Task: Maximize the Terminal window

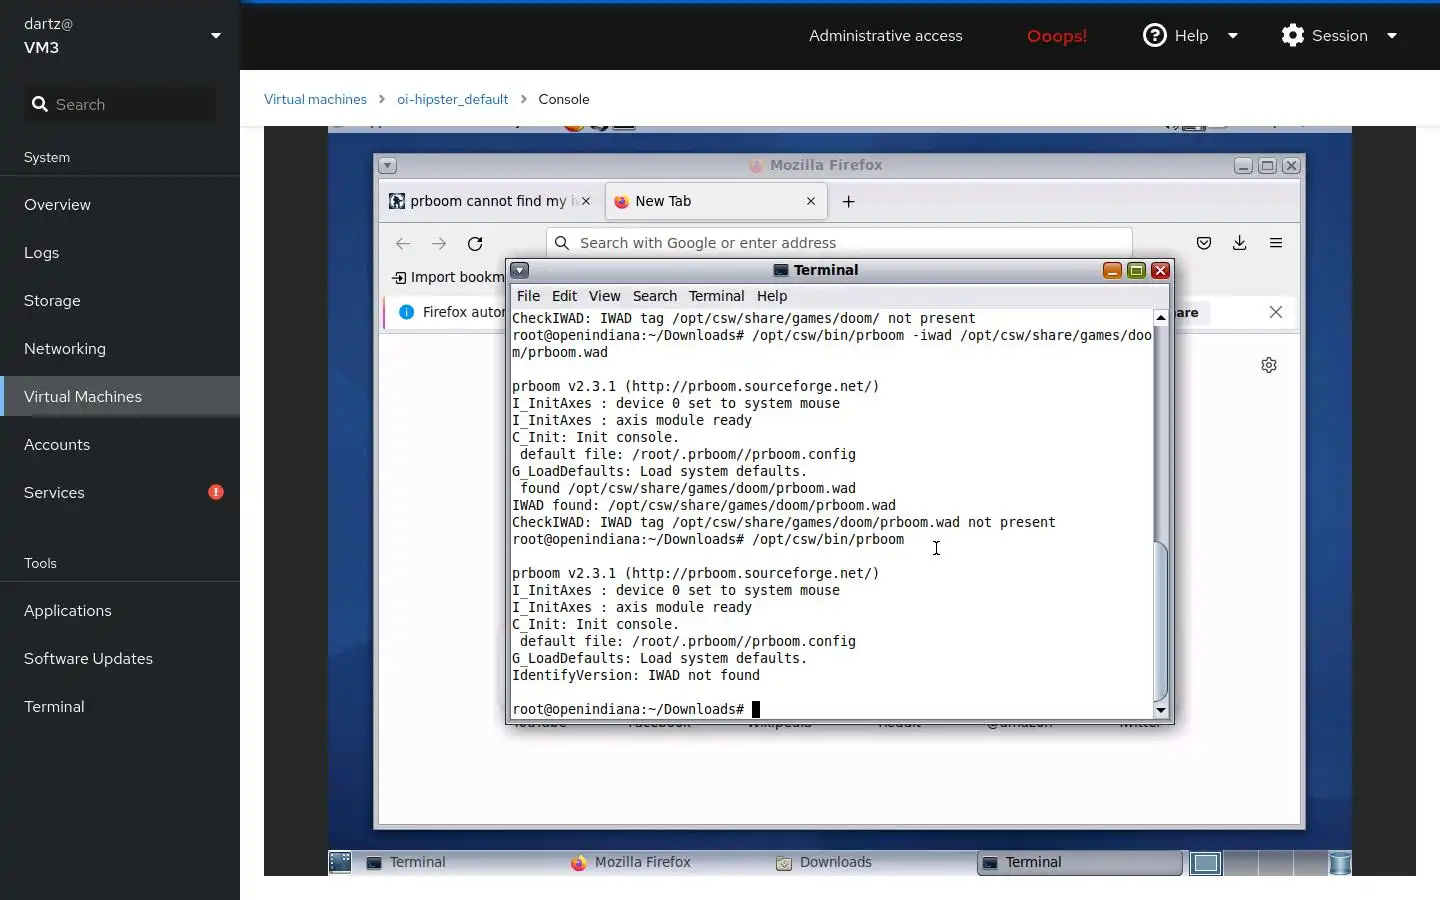Action: tap(1136, 270)
